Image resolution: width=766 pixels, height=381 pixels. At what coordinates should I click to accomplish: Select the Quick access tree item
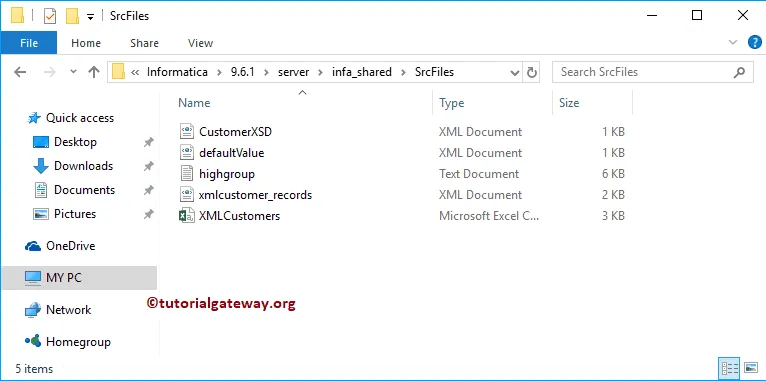pyautogui.click(x=80, y=118)
